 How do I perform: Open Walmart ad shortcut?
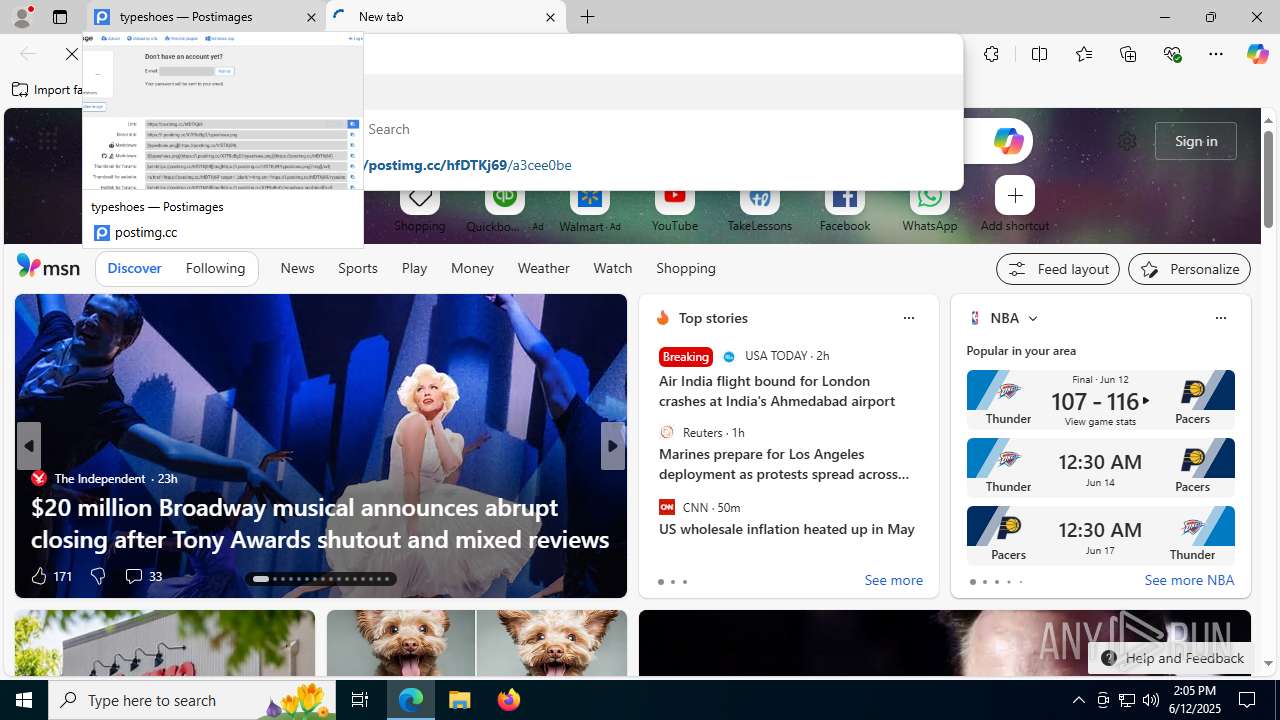tap(590, 207)
